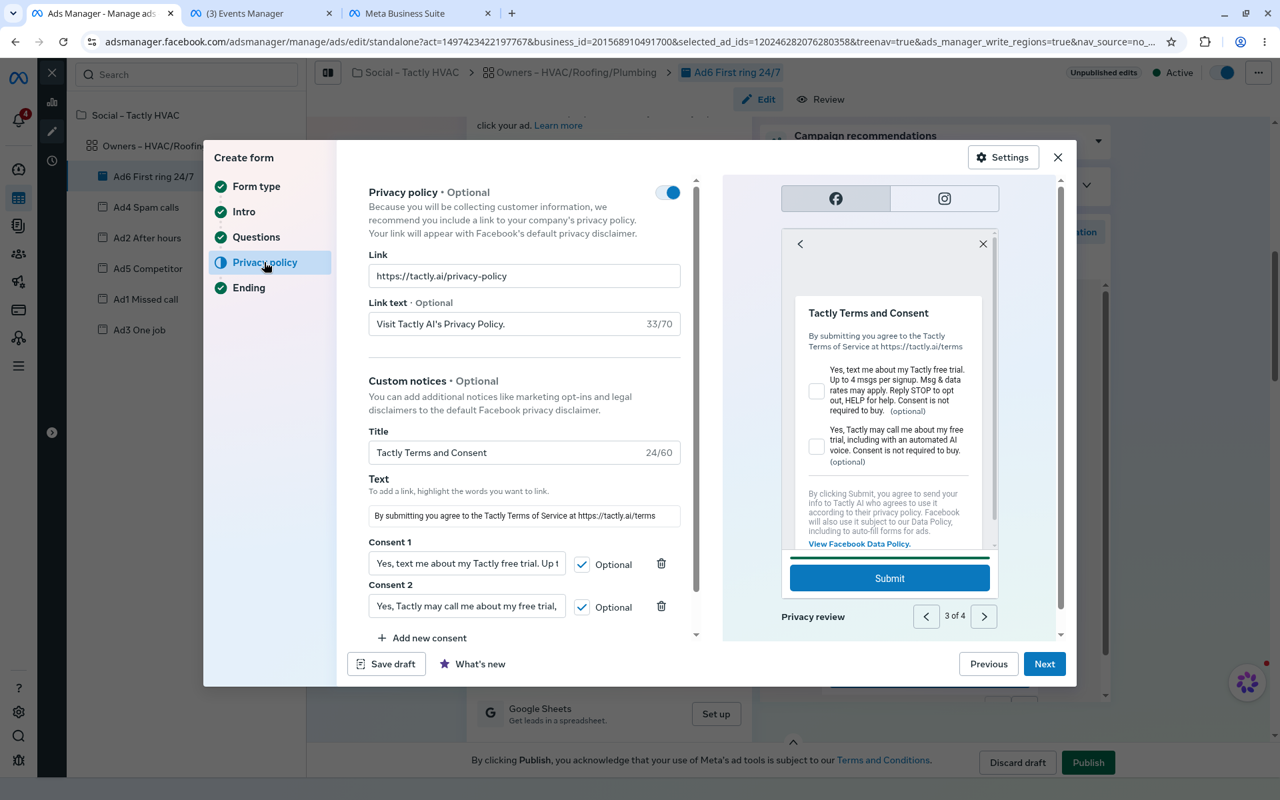Open the notifications bell in sidebar

(x=19, y=120)
